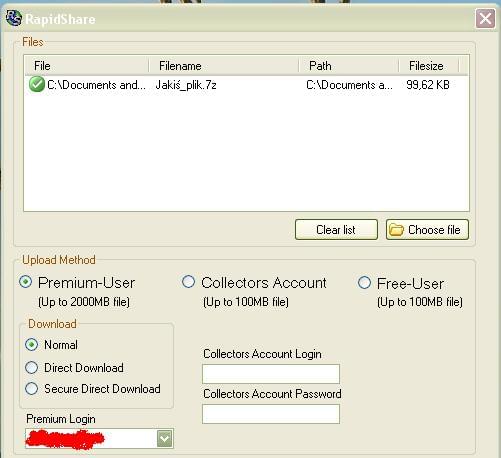
Task: Choose Secure Direct Download option
Action: tap(32, 389)
